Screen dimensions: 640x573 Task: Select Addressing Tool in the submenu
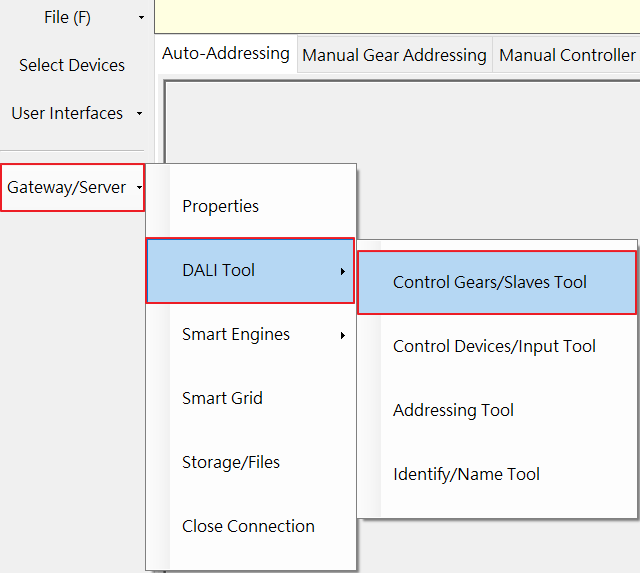pos(453,410)
